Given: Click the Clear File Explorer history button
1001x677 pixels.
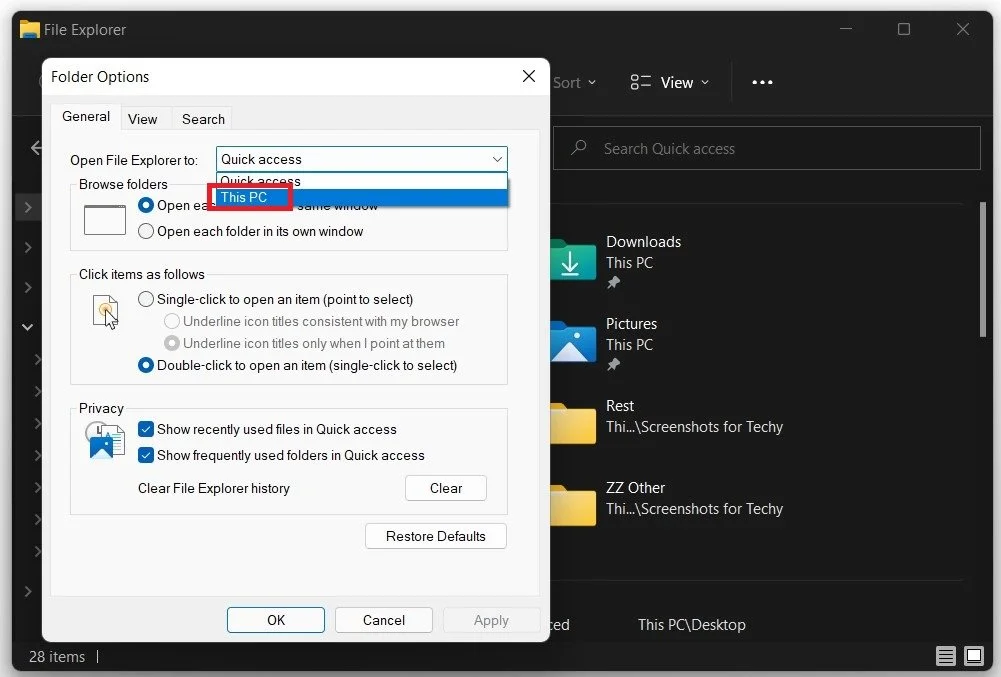Looking at the screenshot, I should pos(445,488).
